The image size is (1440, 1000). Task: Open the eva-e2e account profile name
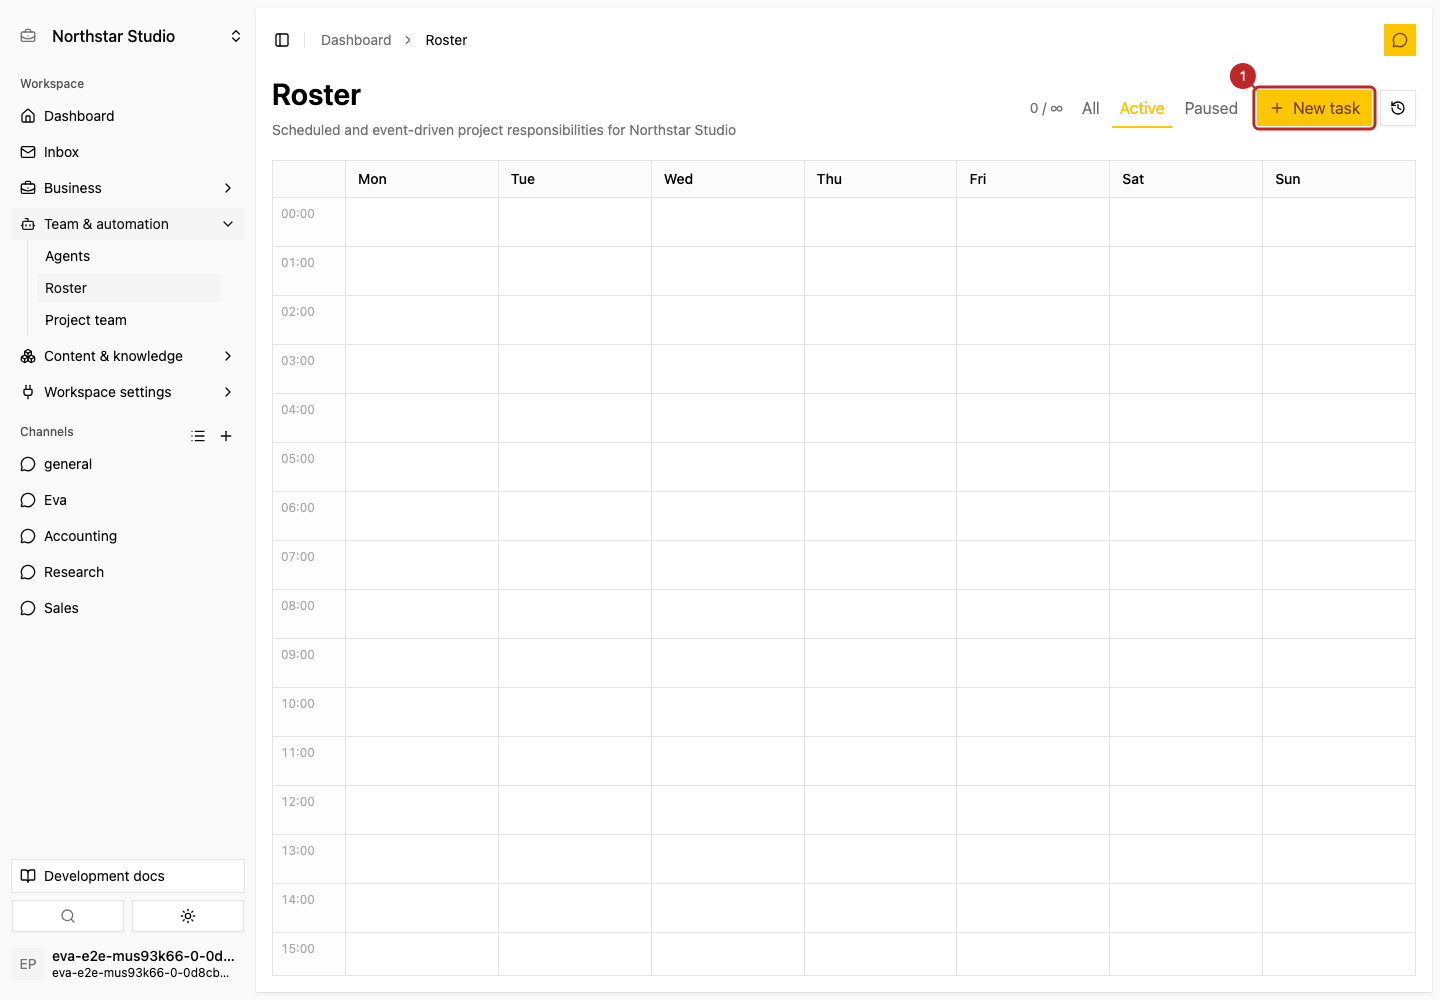pyautogui.click(x=143, y=956)
